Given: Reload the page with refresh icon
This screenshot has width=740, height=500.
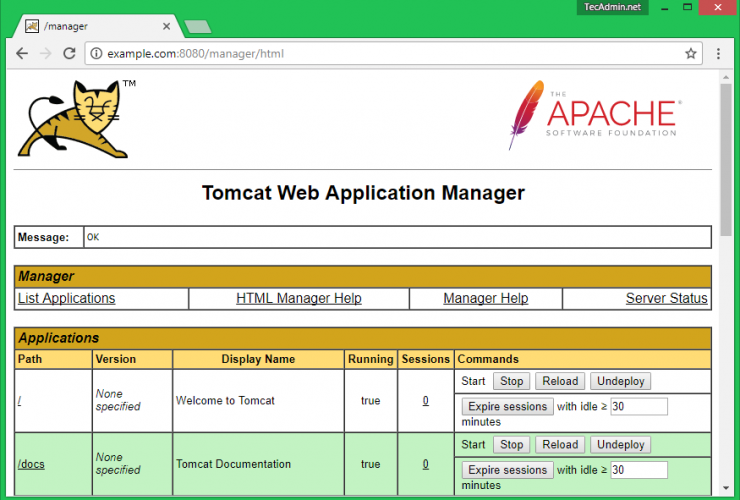Looking at the screenshot, I should point(69,53).
